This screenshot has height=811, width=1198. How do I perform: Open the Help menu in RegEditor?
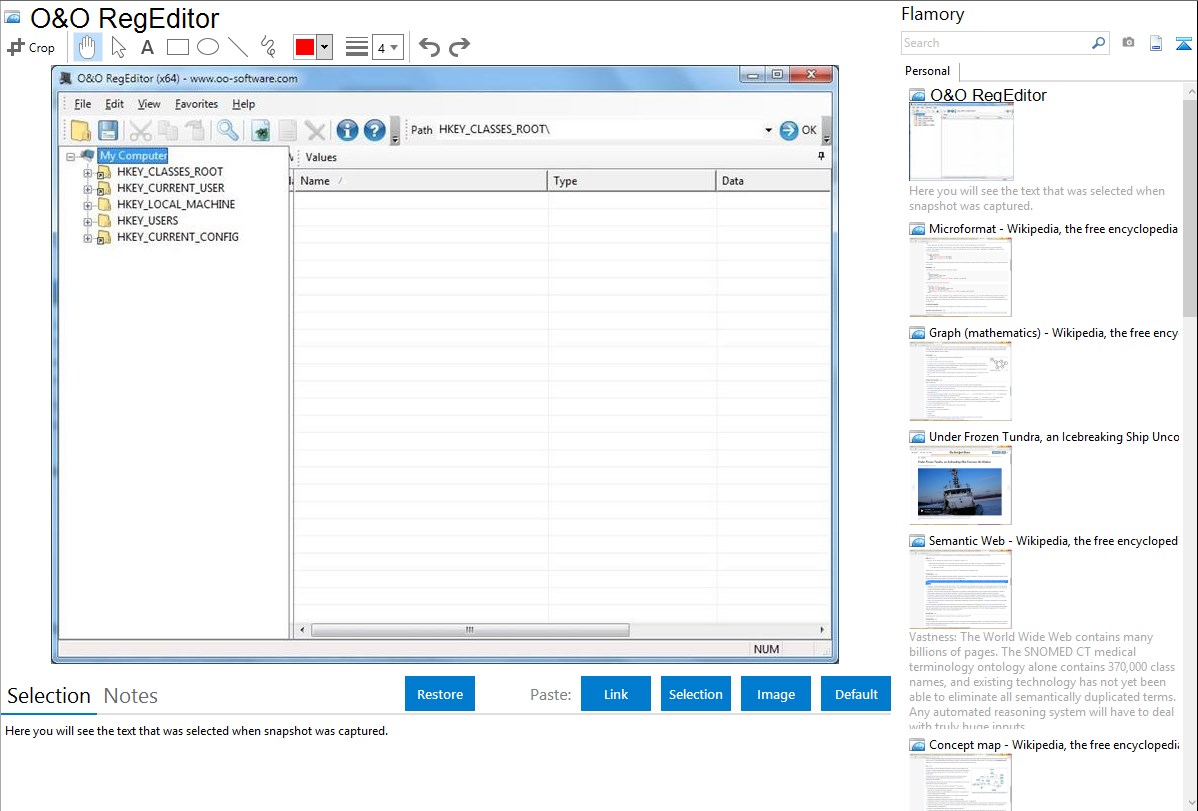coord(244,104)
